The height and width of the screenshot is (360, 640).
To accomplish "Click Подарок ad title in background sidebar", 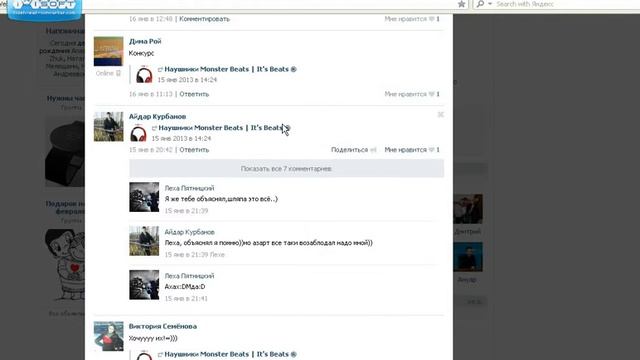I will tap(65, 207).
